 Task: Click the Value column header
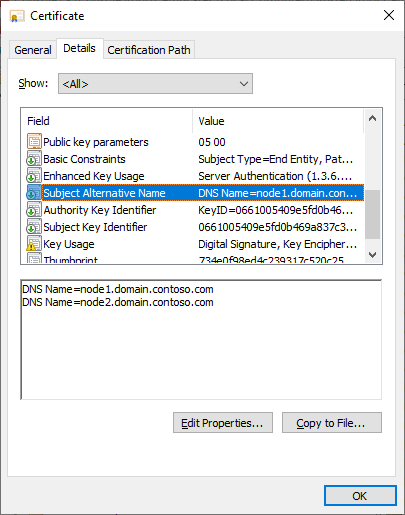(278, 121)
